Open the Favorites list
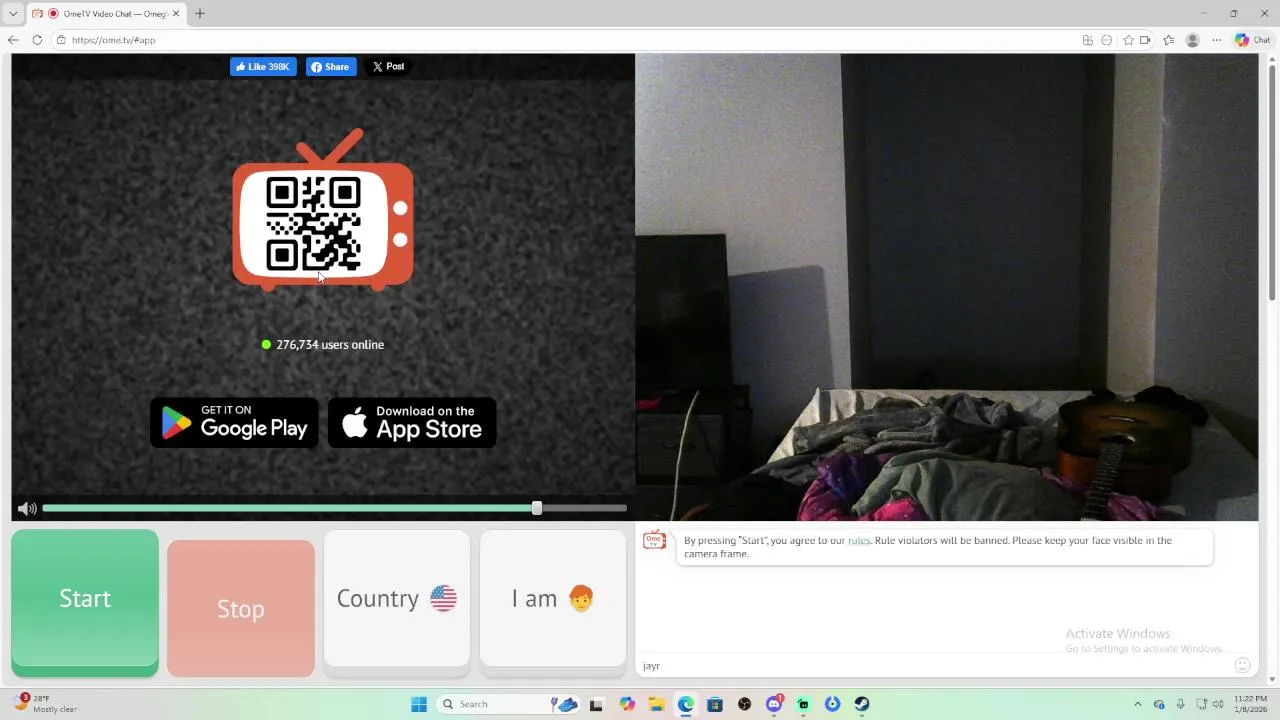This screenshot has height=720, width=1280. click(1168, 40)
